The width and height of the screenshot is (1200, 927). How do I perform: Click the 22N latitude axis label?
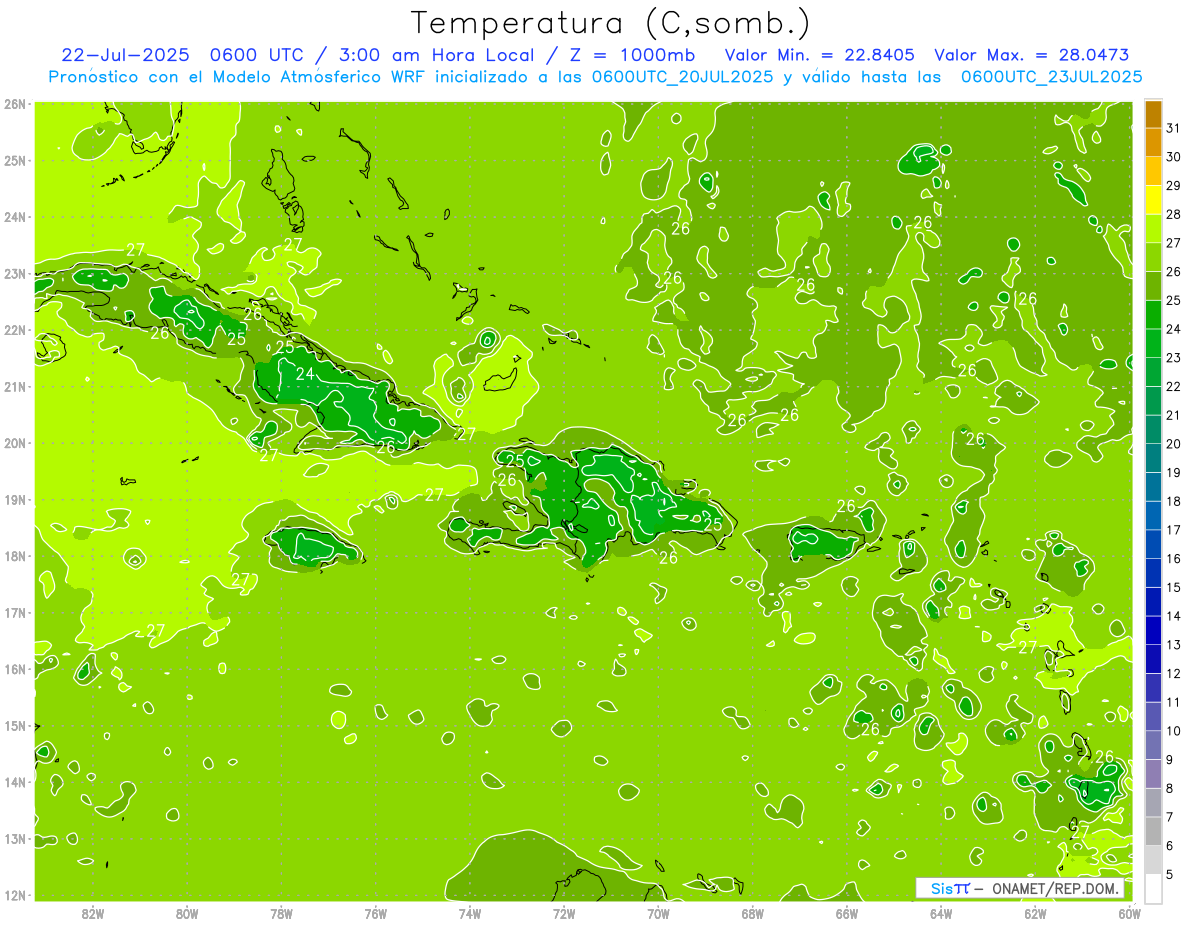click(15, 330)
